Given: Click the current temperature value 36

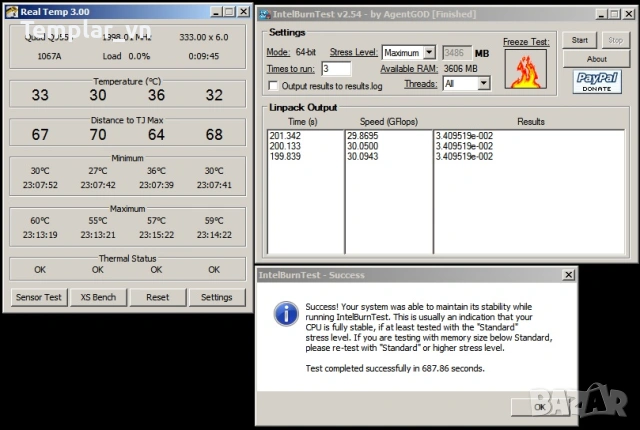Looking at the screenshot, I should coord(156,95).
